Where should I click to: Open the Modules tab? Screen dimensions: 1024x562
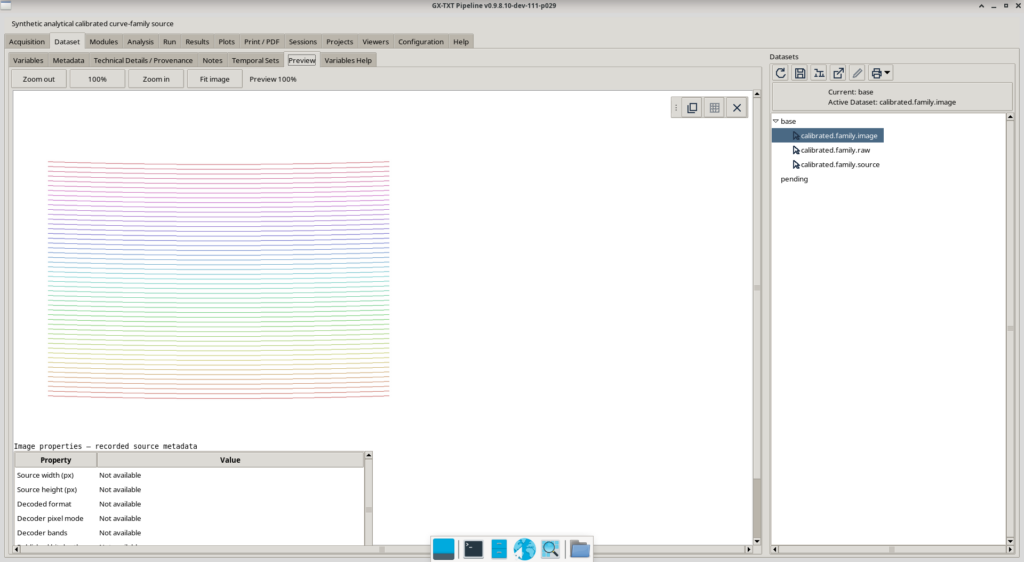[x=103, y=42]
